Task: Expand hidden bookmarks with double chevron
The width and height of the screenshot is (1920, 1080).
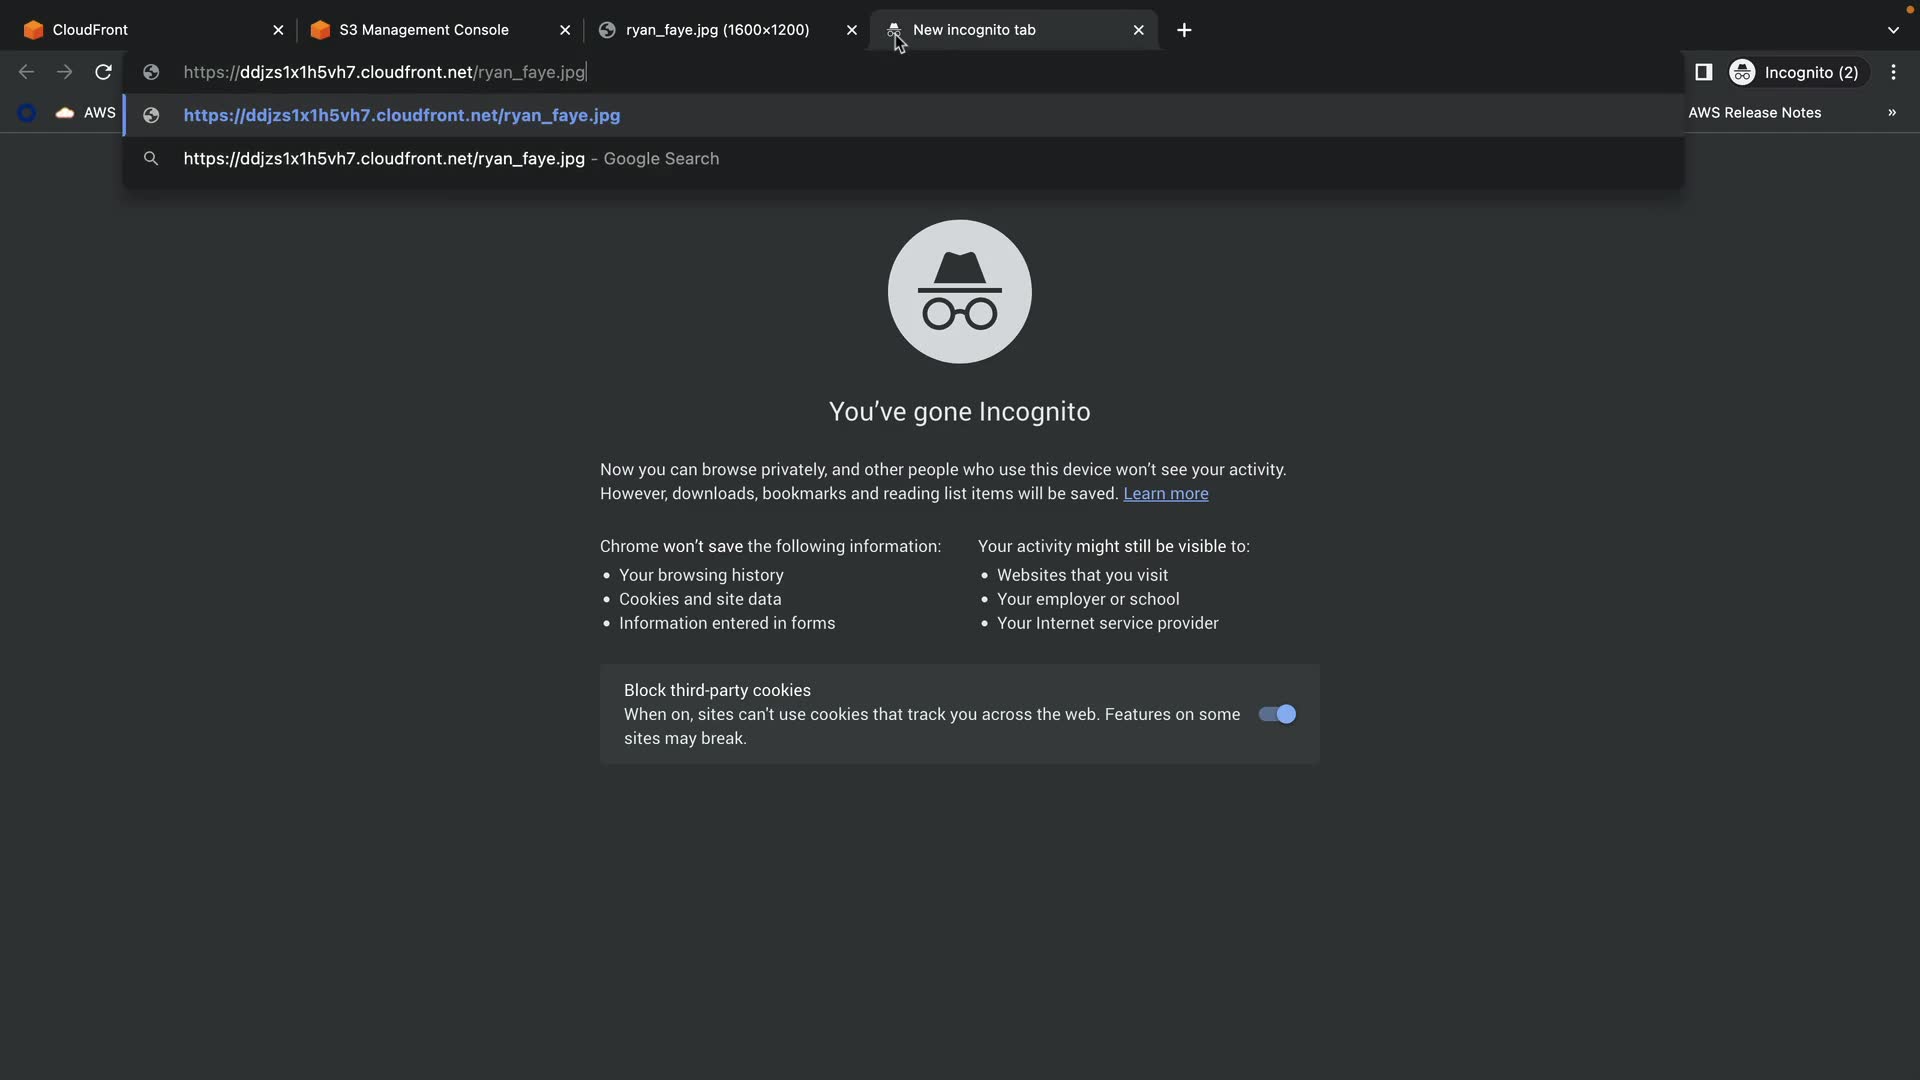Action: tap(1892, 113)
